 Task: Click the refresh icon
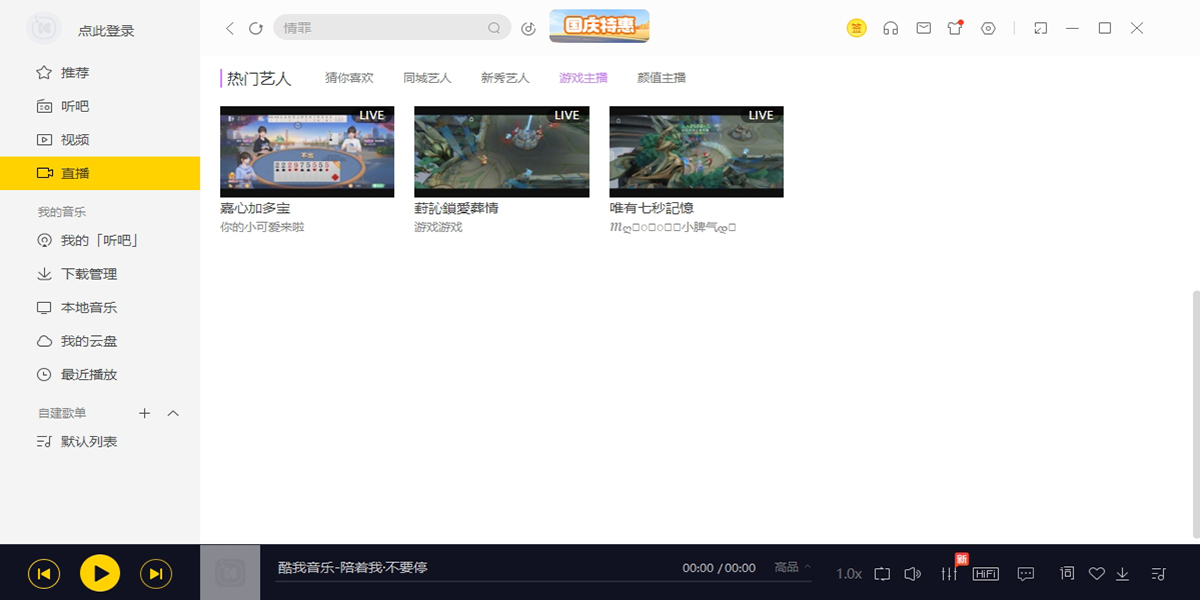(x=256, y=29)
